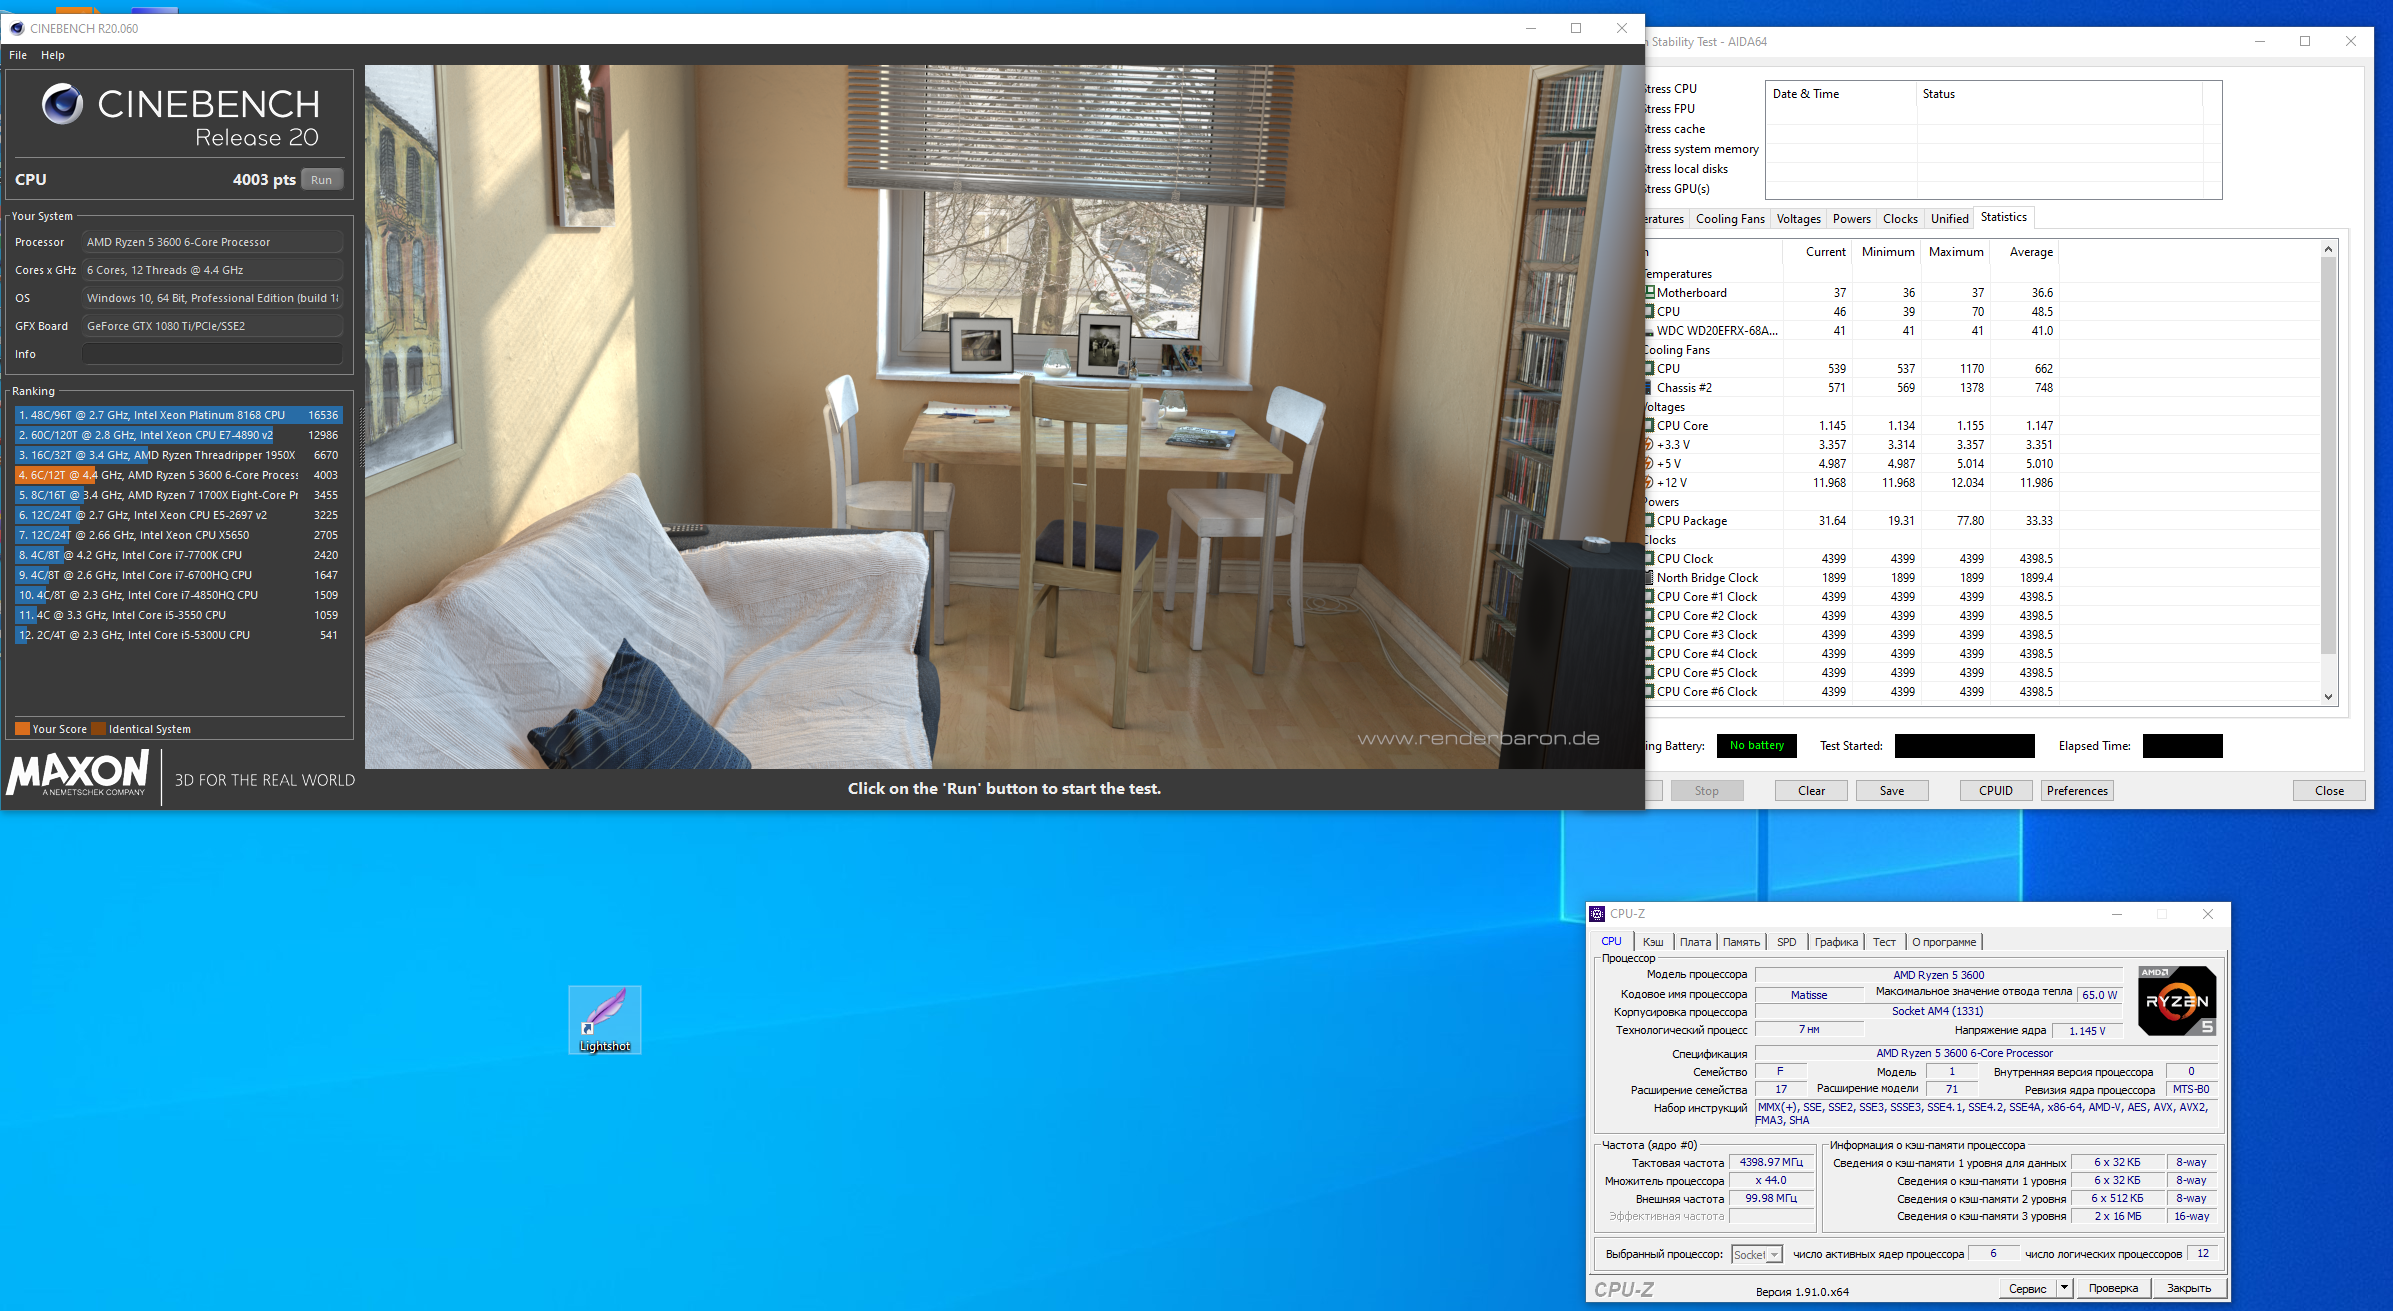Toggle the Stress cache option

point(1675,129)
